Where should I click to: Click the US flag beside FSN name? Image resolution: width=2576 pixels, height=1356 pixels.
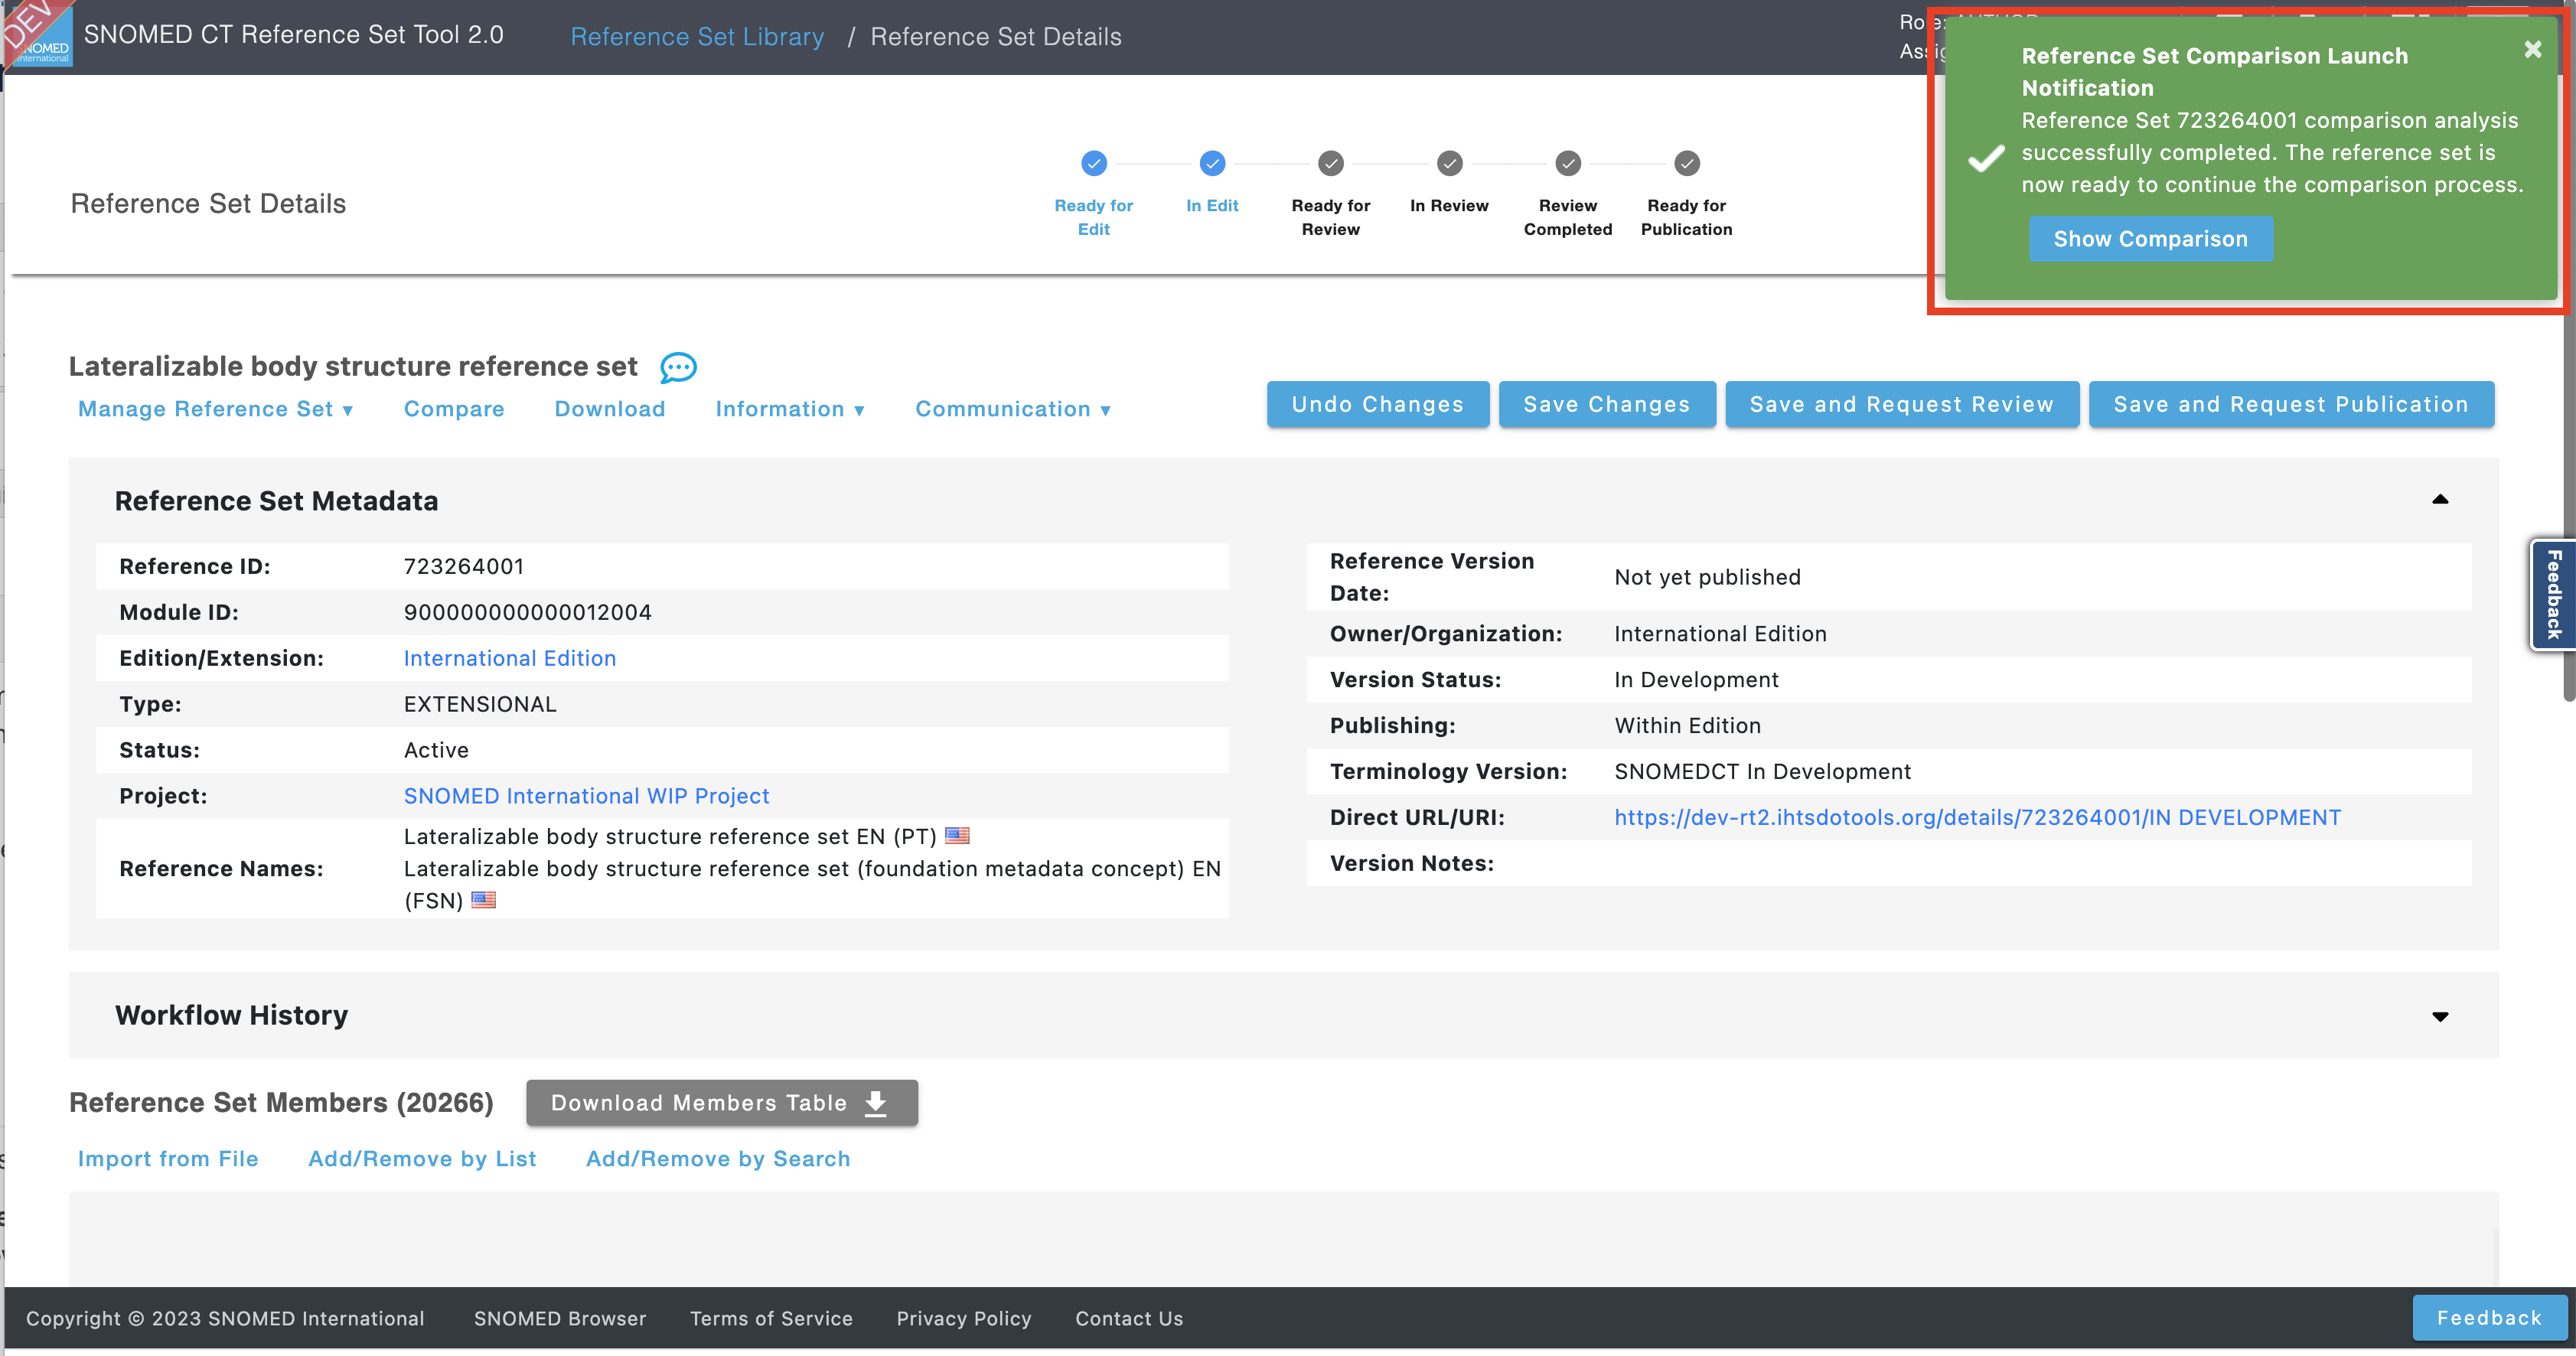[484, 899]
